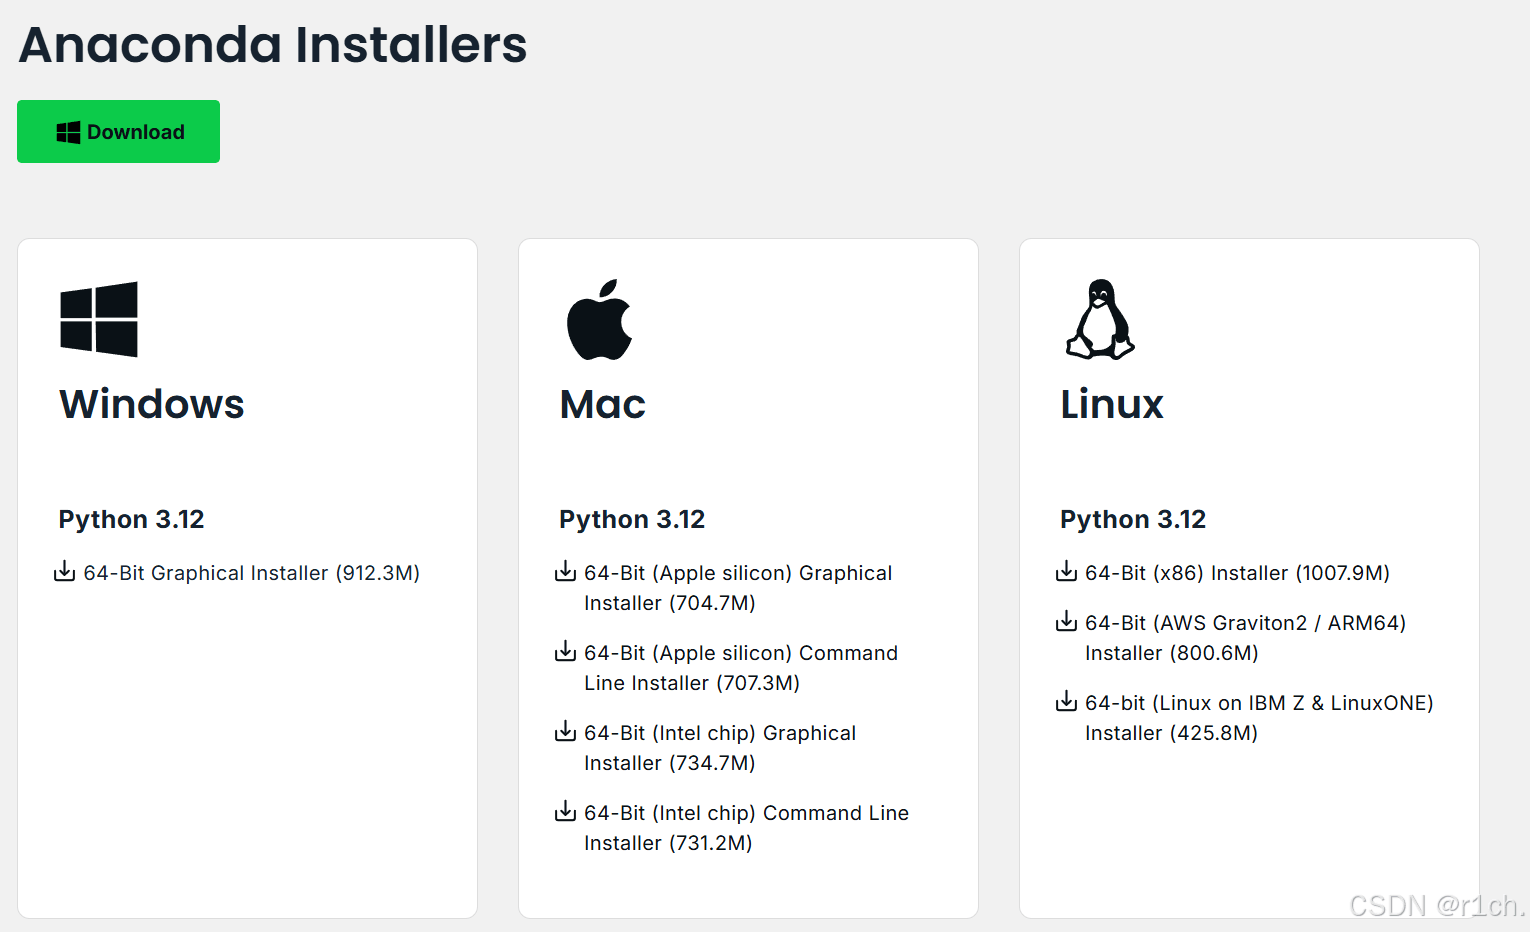Click download icon for AWS Graviton2 installer

pyautogui.click(x=1066, y=621)
